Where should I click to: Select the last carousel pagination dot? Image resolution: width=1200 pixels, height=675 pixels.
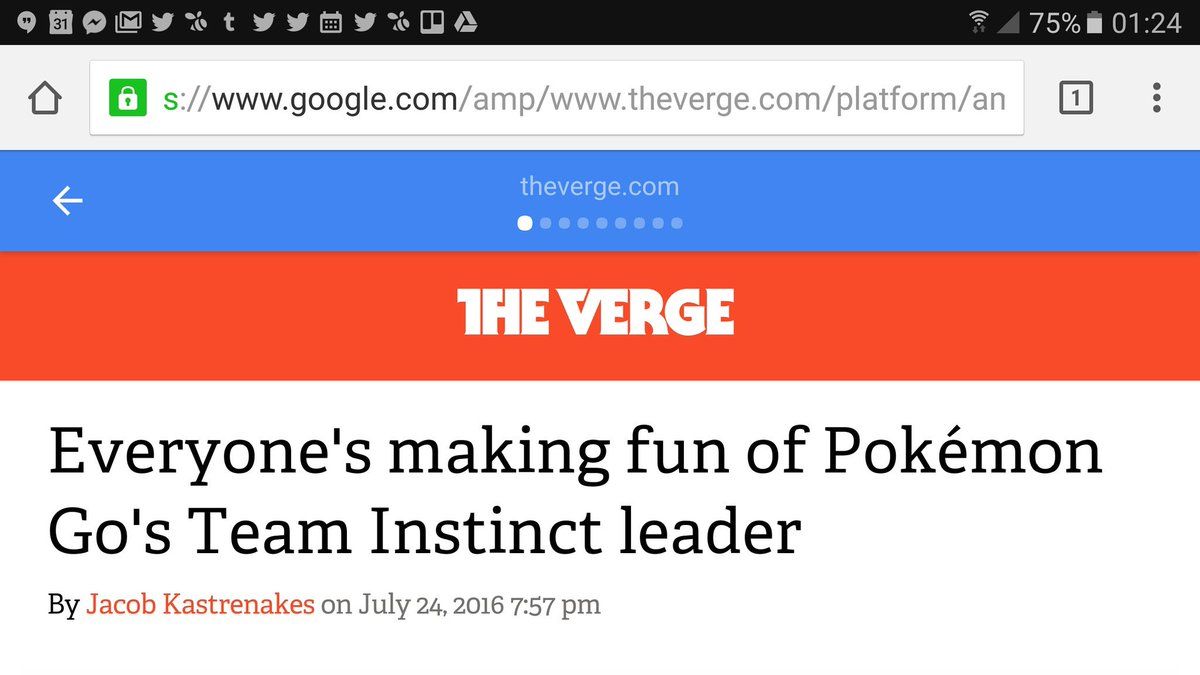677,223
